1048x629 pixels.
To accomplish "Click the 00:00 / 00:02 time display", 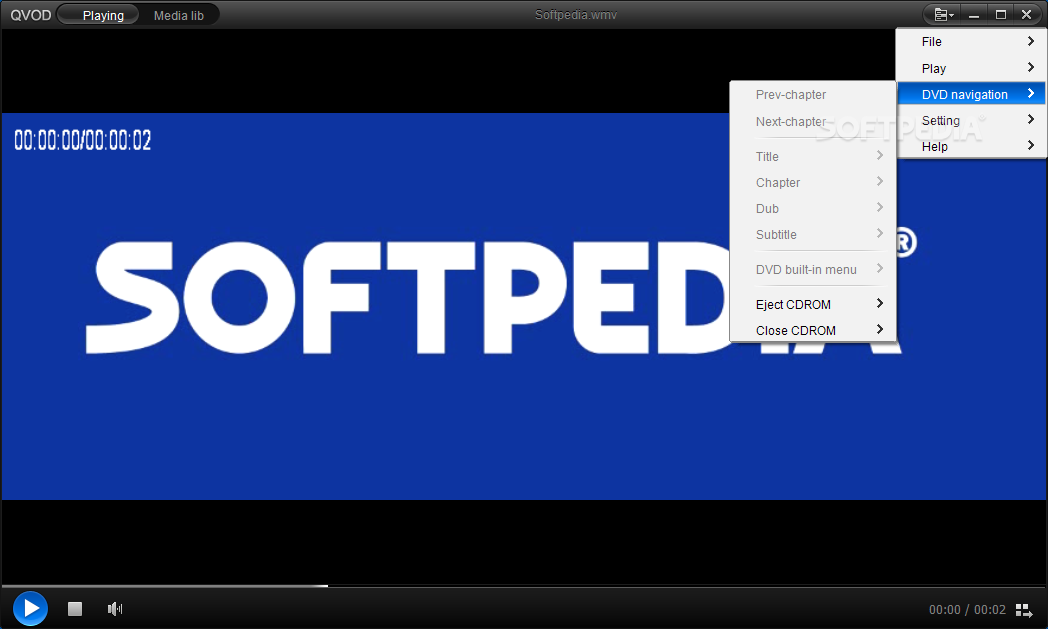I will coord(967,610).
